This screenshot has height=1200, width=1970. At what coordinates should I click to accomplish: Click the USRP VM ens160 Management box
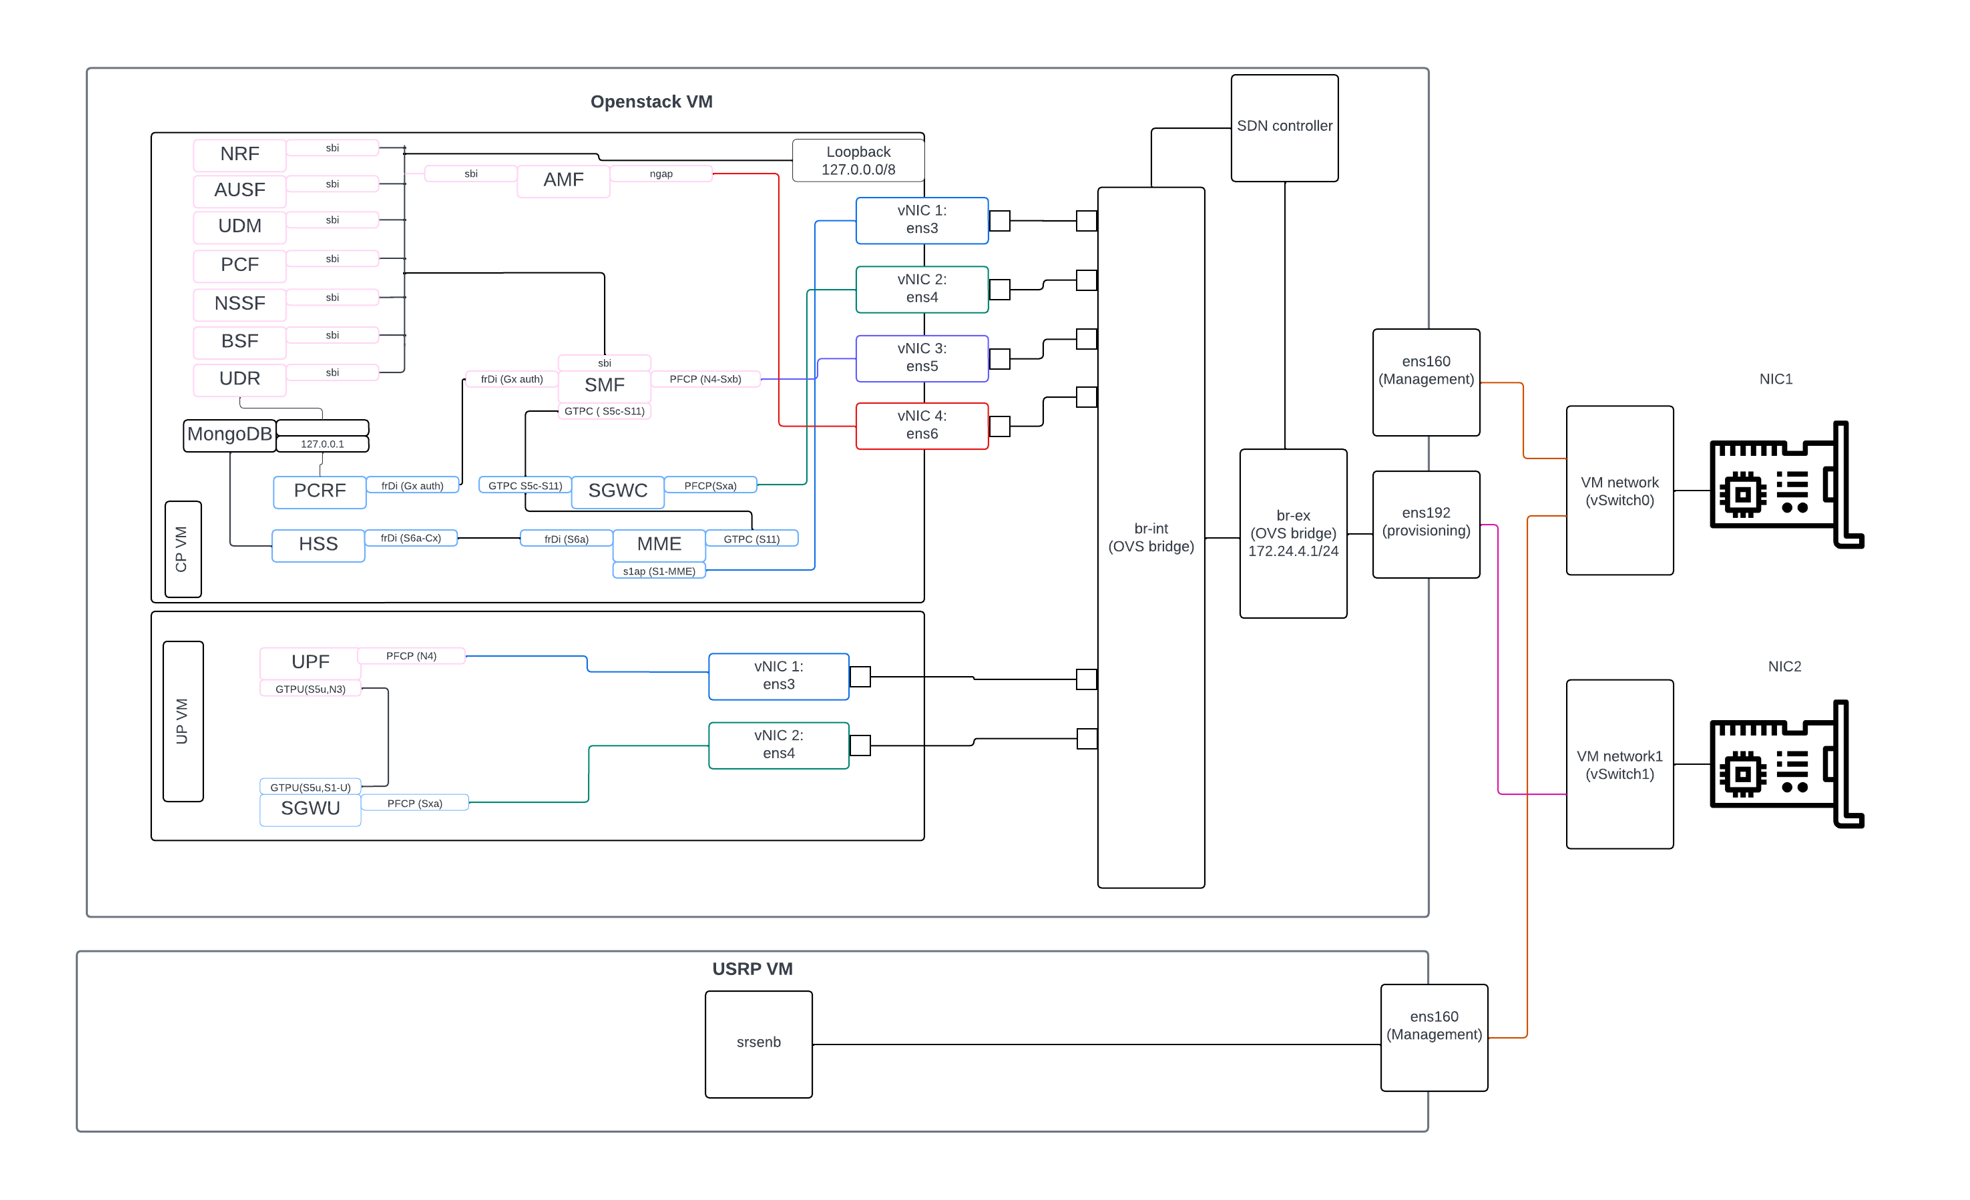tap(1433, 1036)
